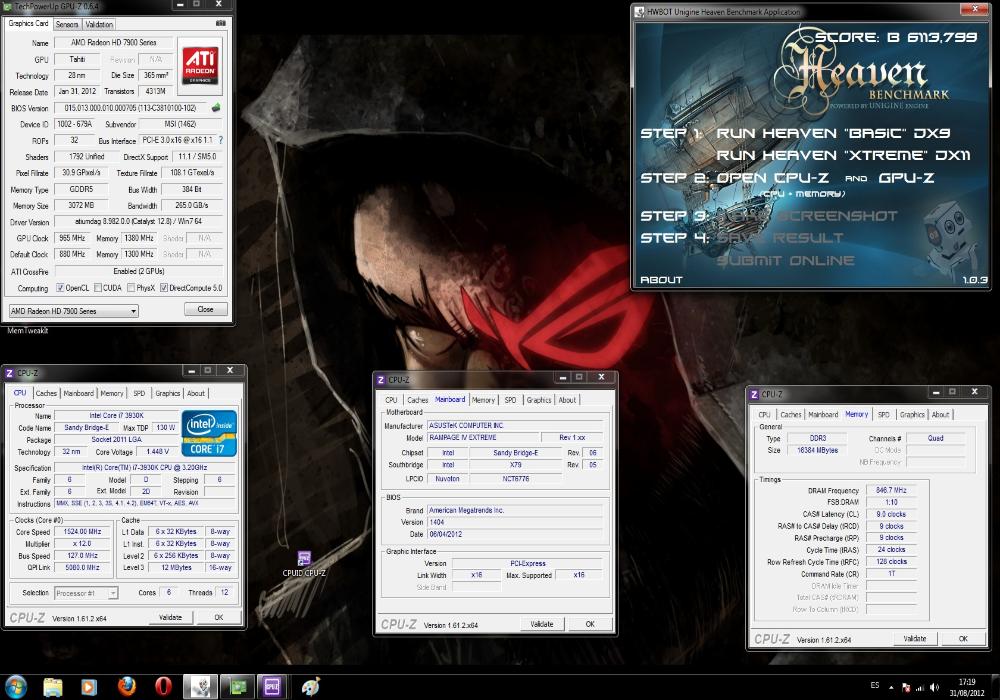
Task: Click the title bar icon of the Mainboard CPU-Z window
Action: 381,379
